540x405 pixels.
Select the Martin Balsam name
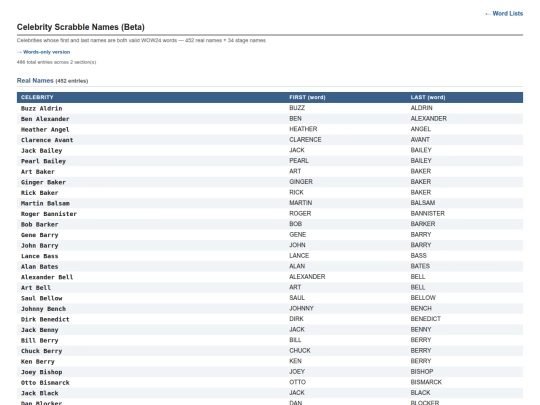click(x=45, y=203)
